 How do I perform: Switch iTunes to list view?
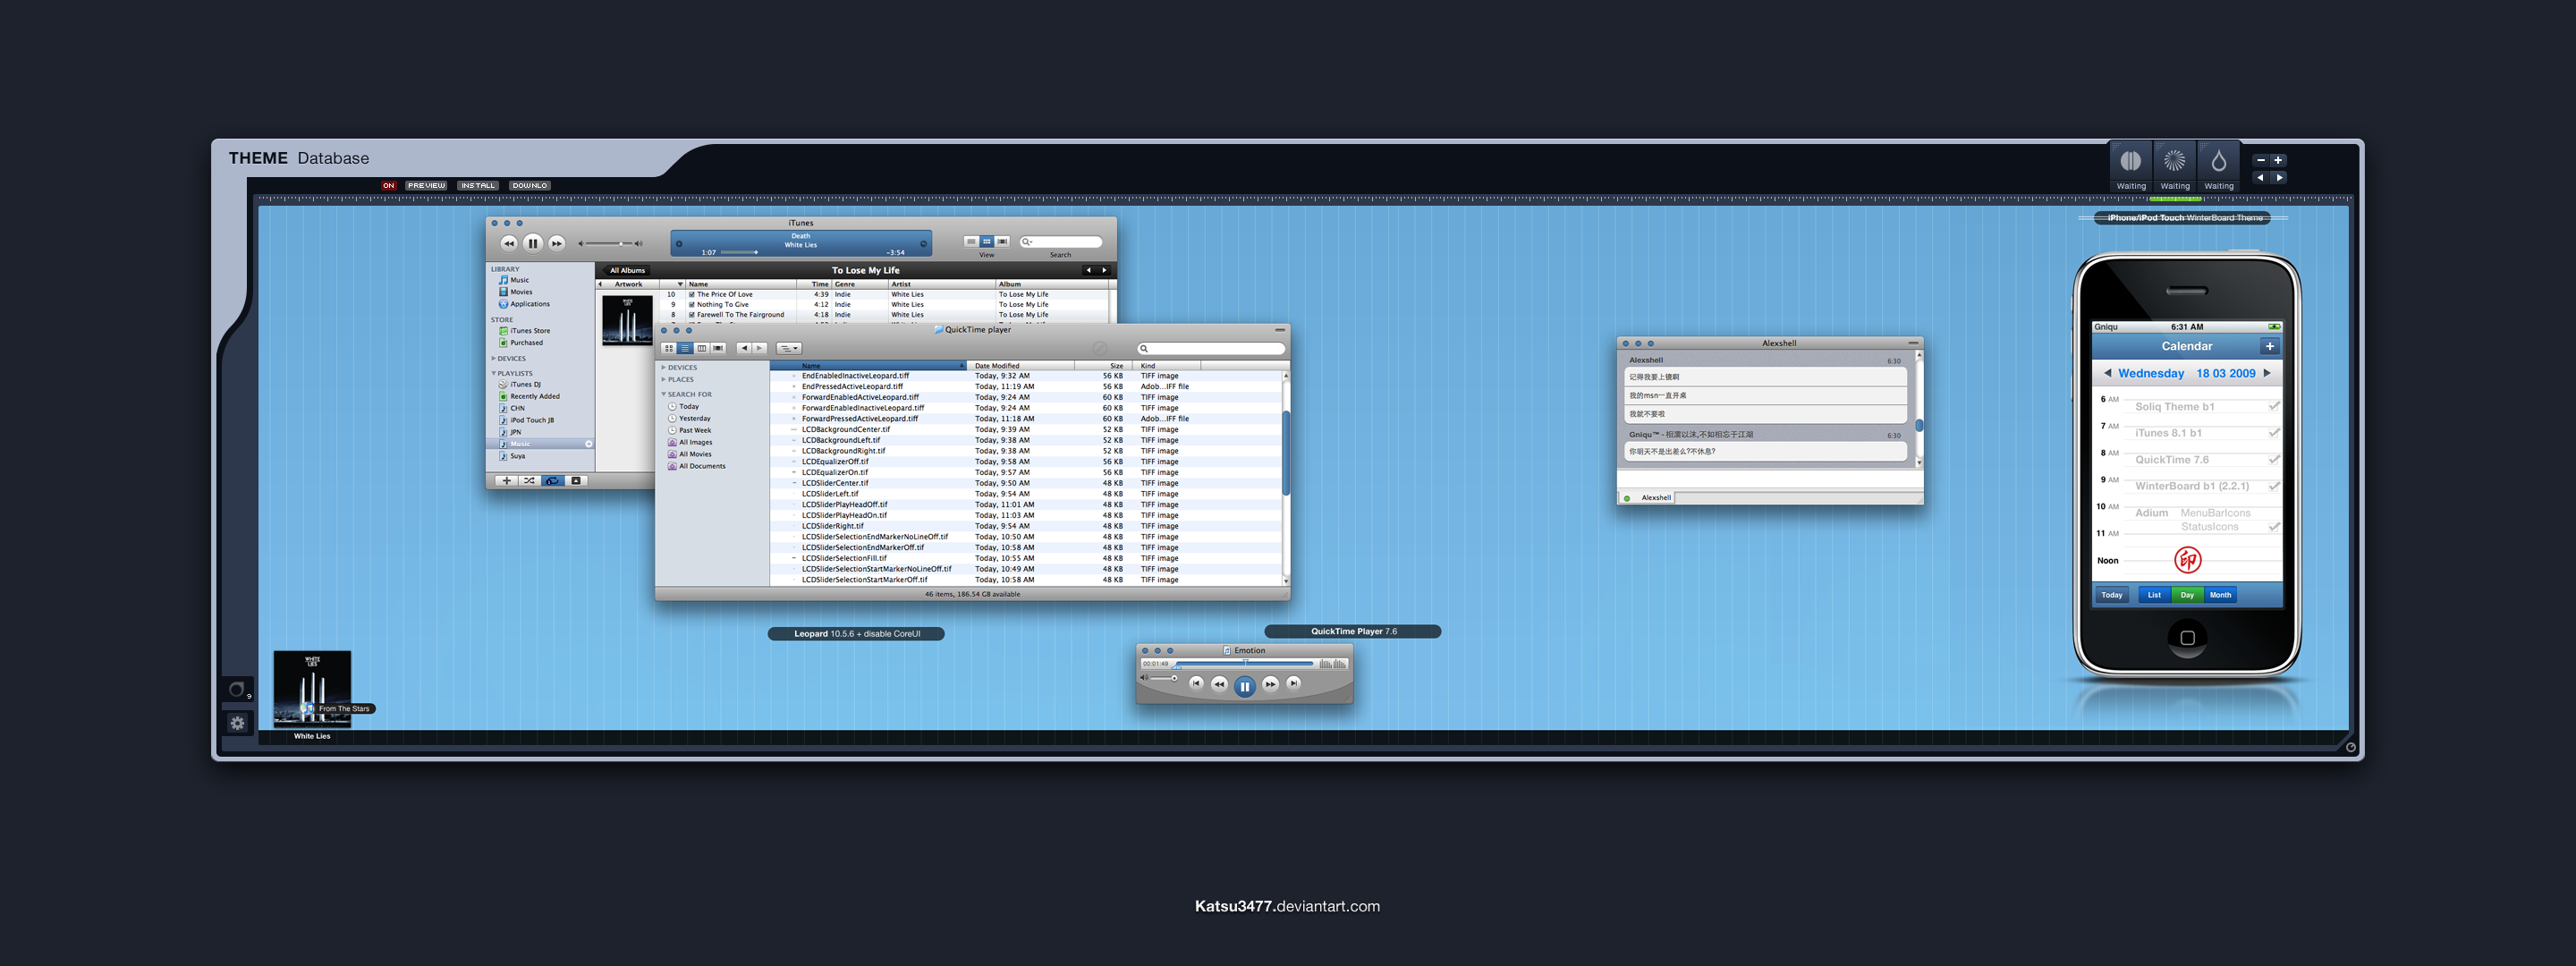click(x=971, y=242)
